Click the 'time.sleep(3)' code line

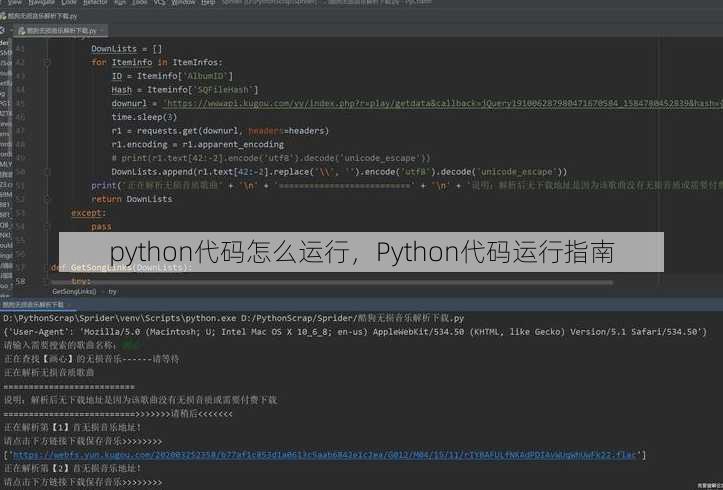[144, 117]
